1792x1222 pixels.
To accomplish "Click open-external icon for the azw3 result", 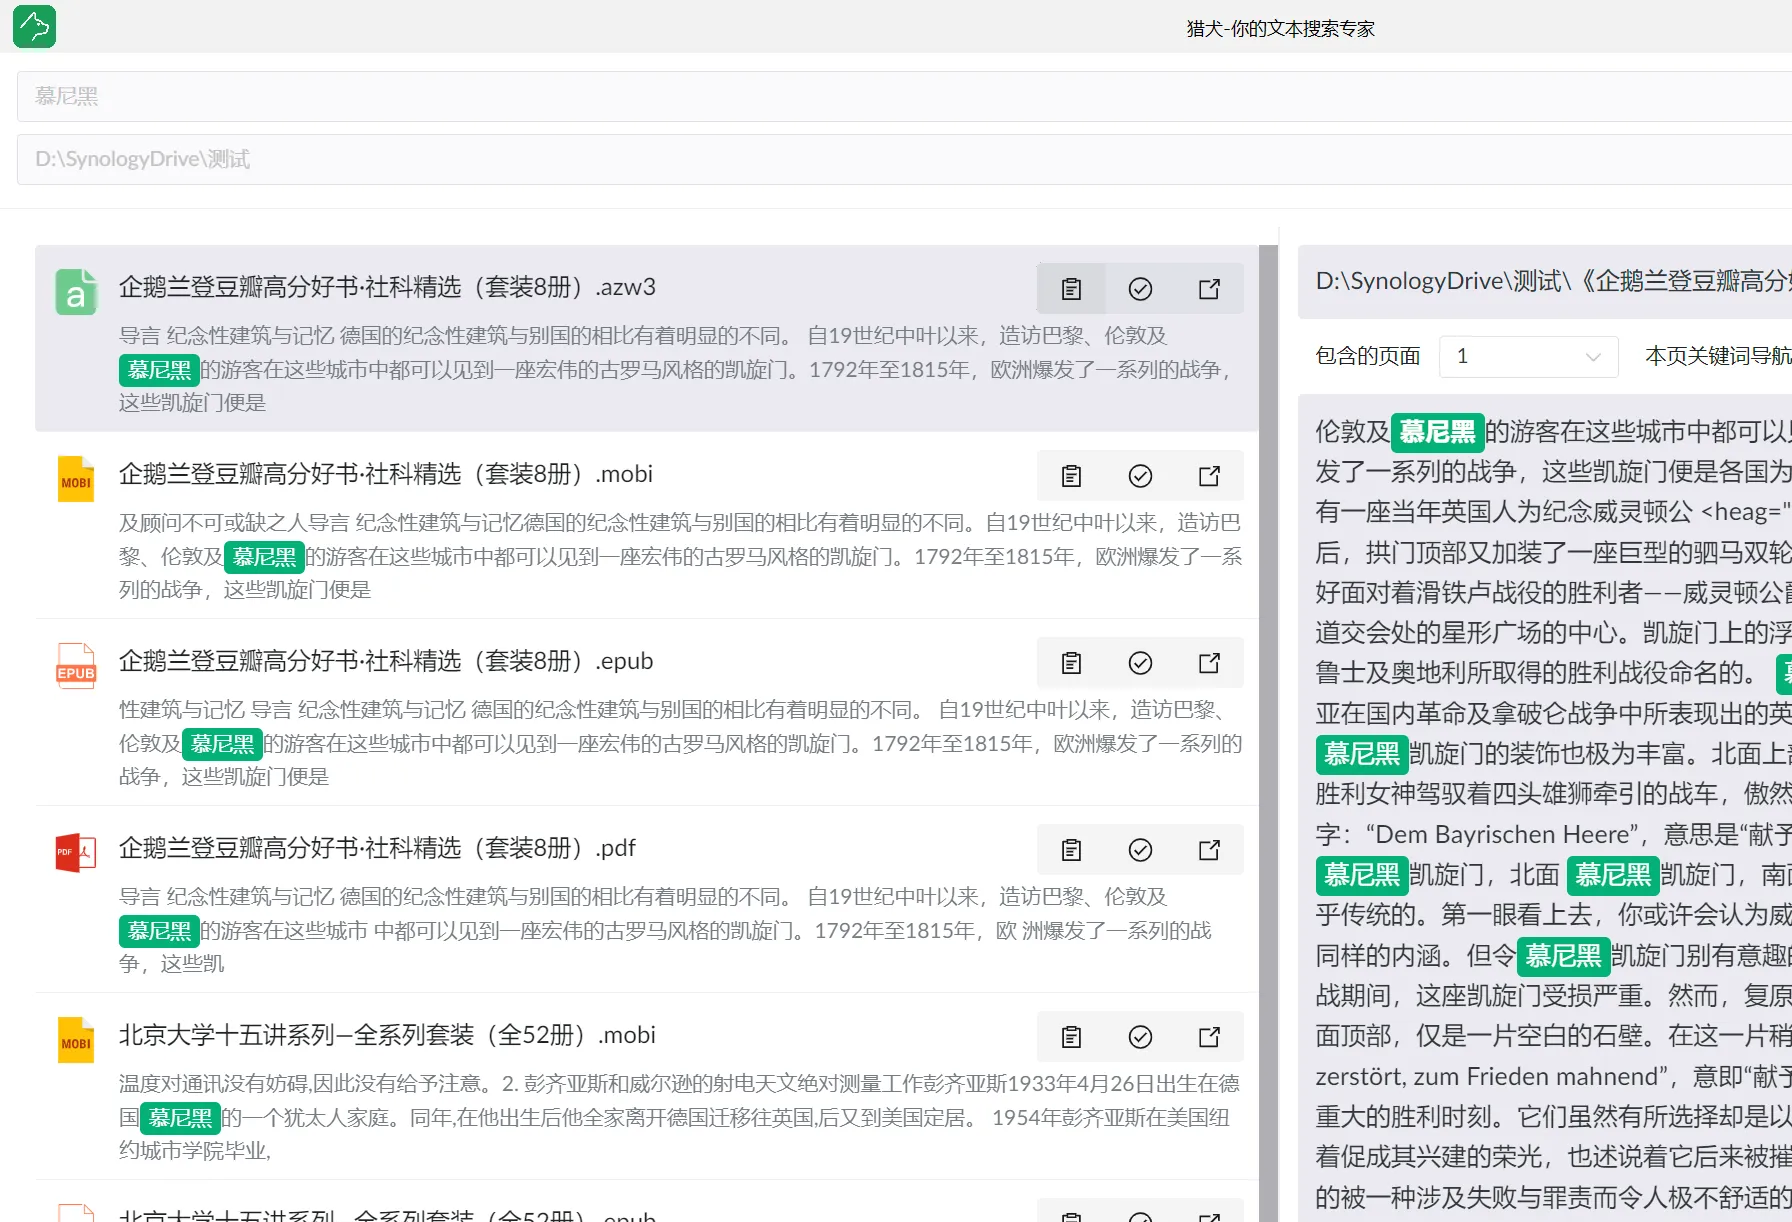I will [x=1209, y=289].
